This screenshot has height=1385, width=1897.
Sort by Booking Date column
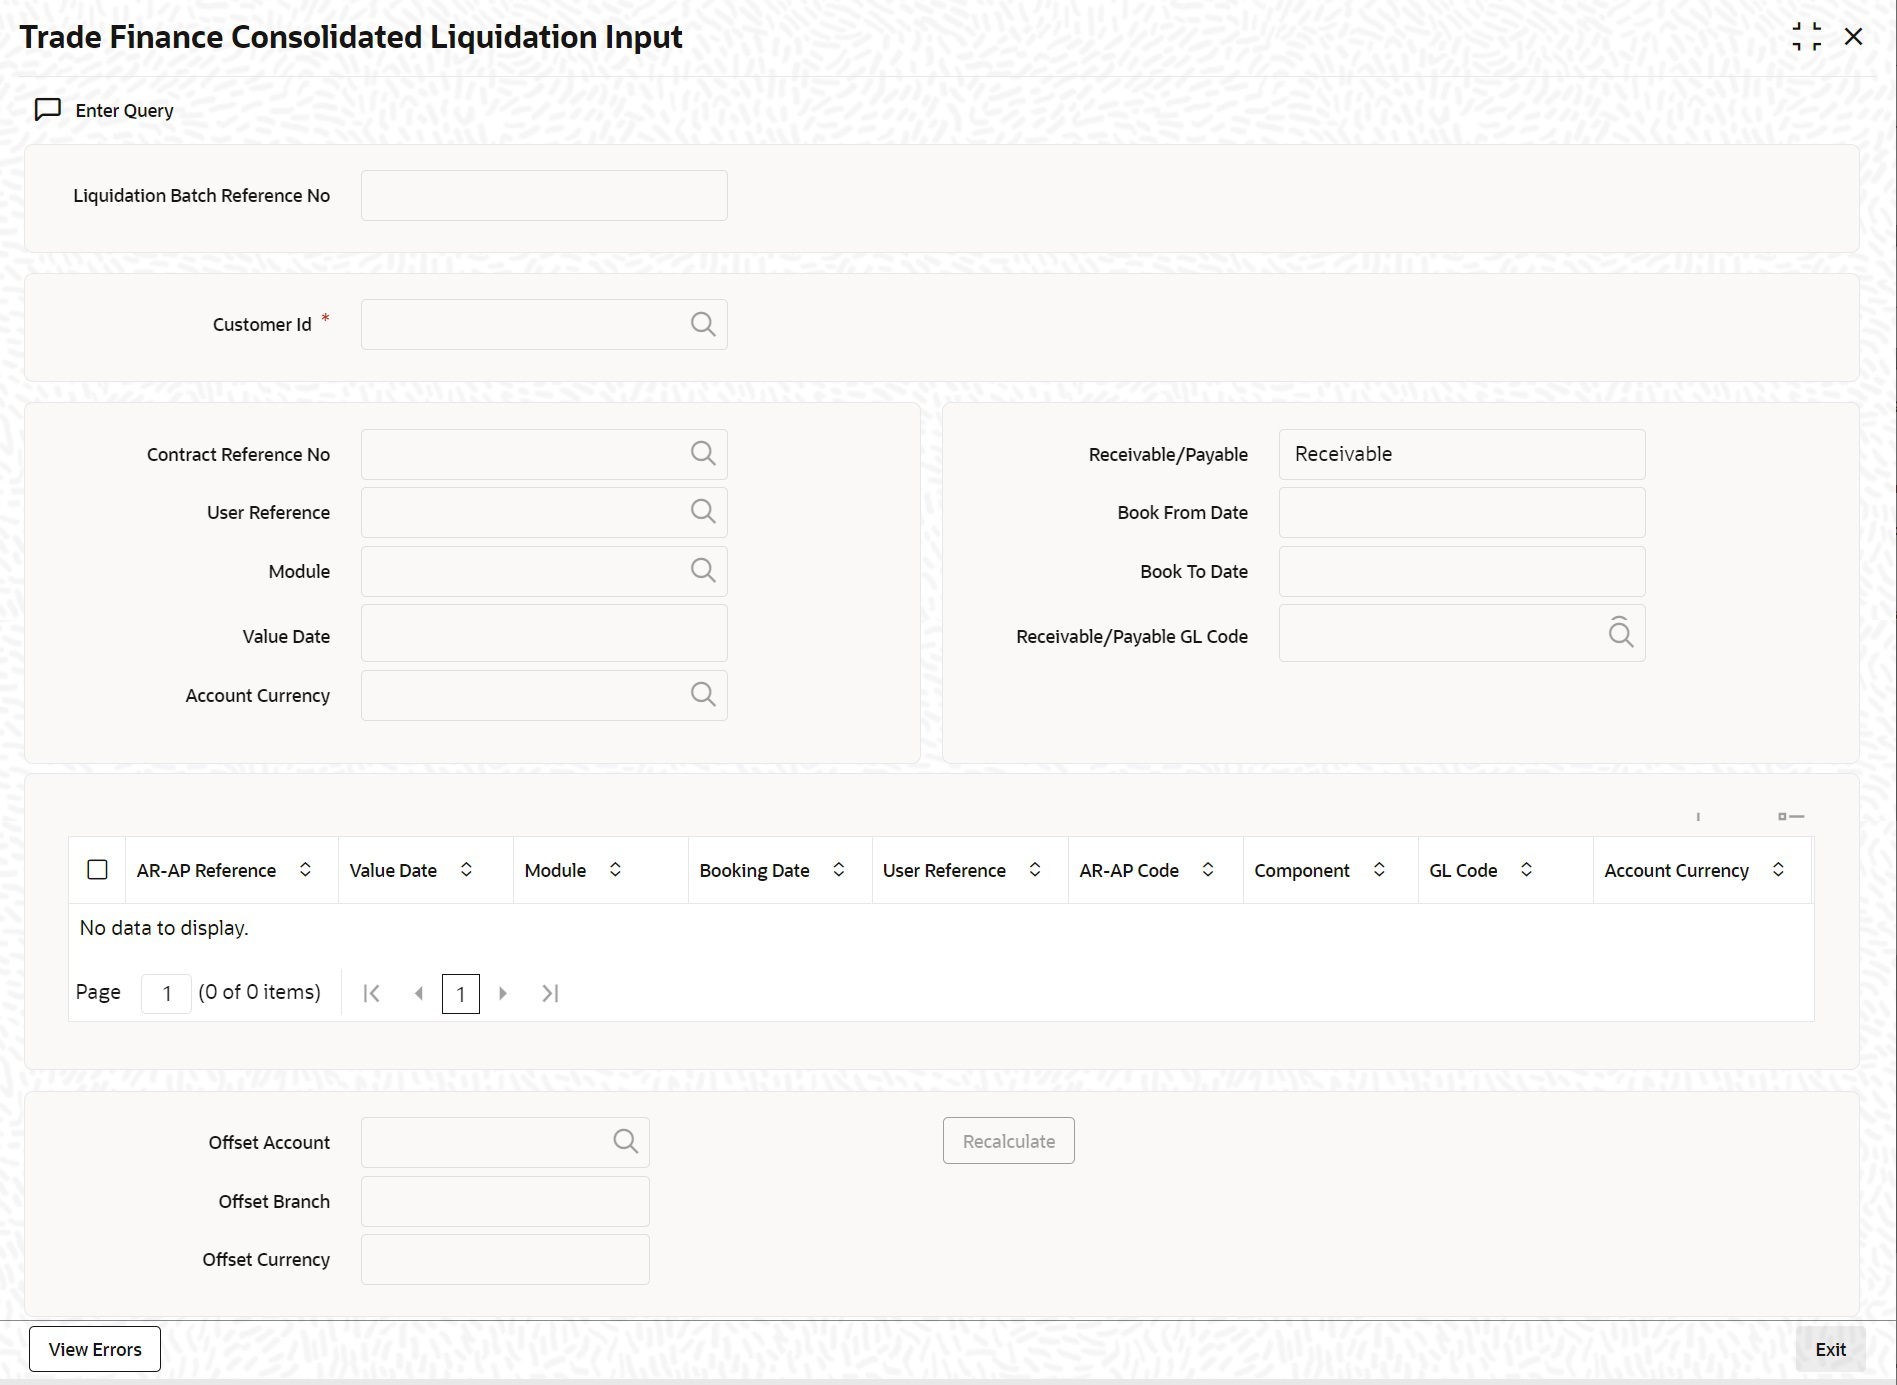click(838, 870)
